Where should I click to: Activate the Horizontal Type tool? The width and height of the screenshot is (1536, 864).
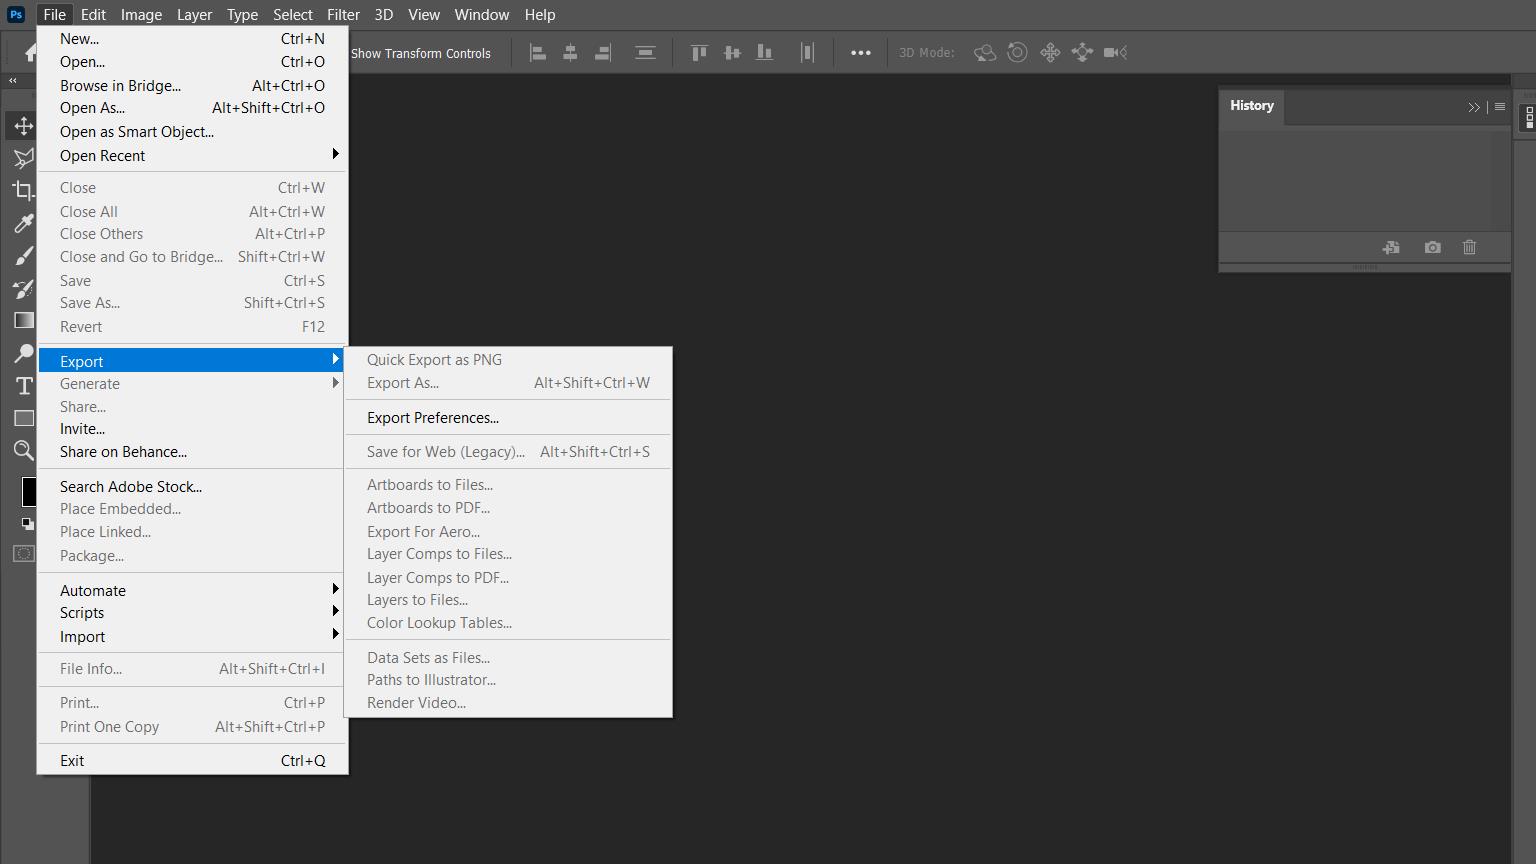pyautogui.click(x=23, y=386)
